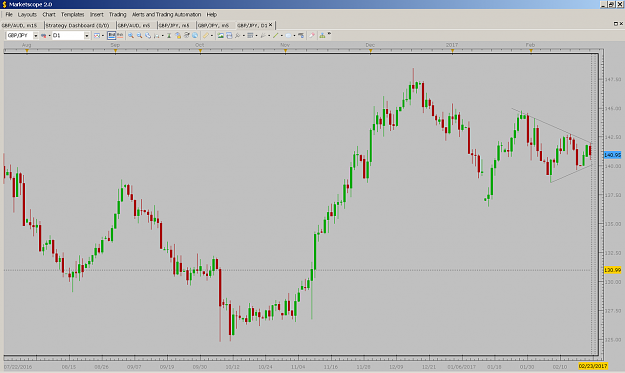Open the GBP/JPY instrument dropdown arrow
This screenshot has width=625, height=373.
click(x=35, y=35)
